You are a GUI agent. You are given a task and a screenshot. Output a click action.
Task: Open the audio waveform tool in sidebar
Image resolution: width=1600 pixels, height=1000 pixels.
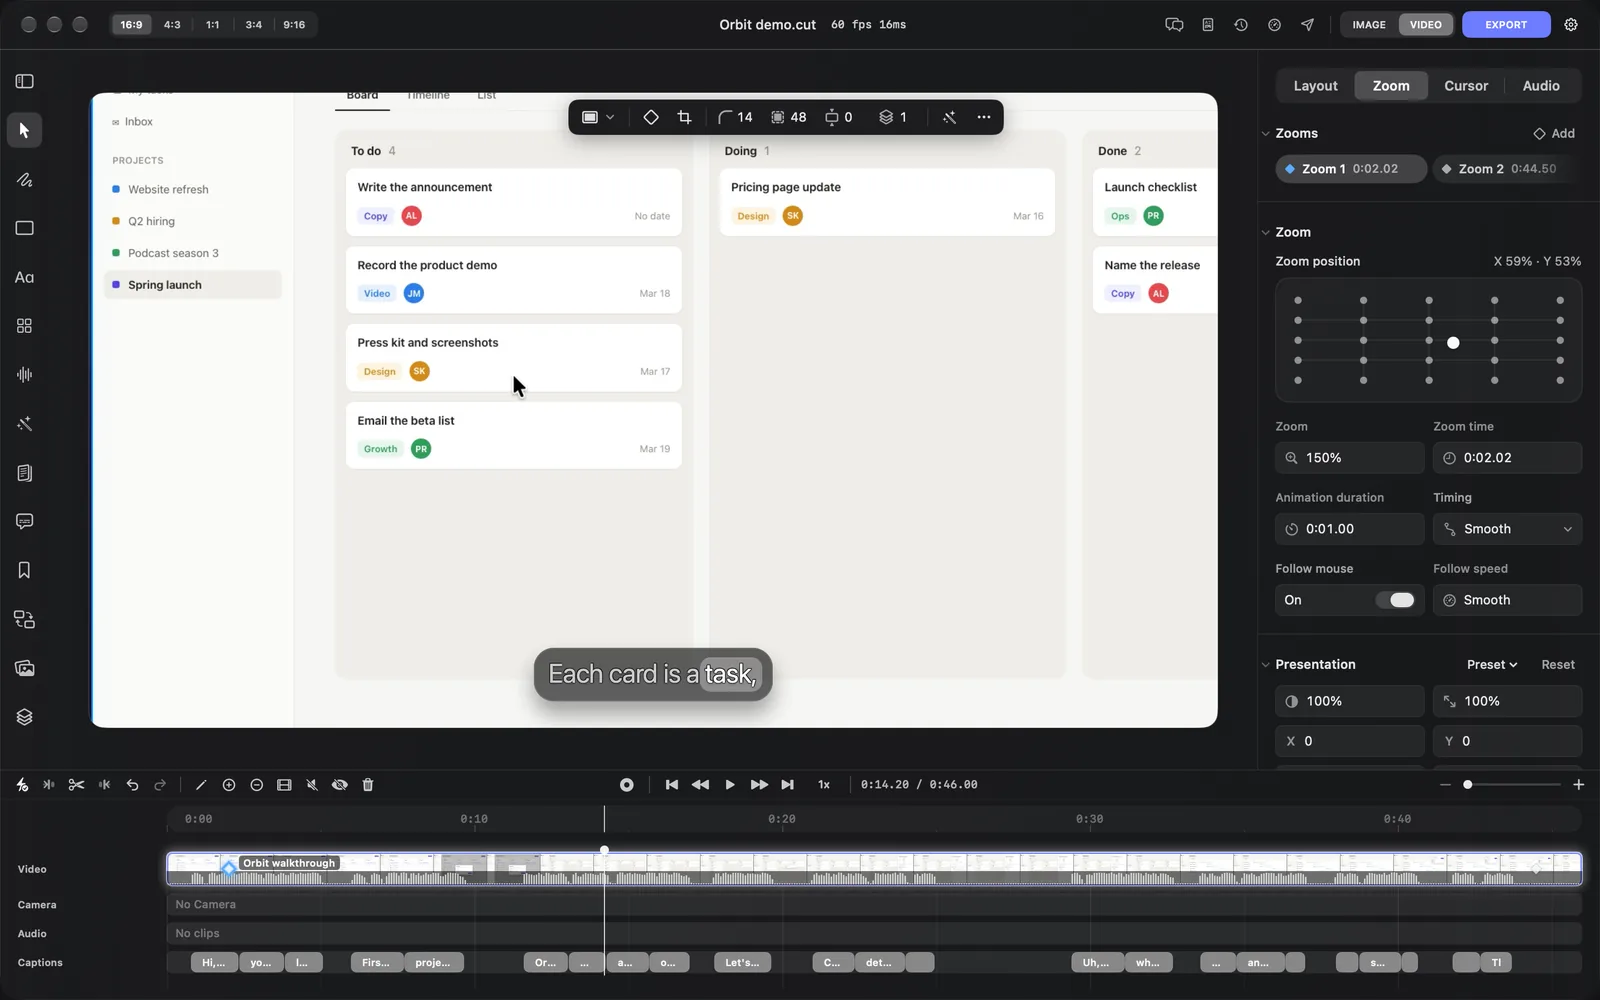[24, 375]
